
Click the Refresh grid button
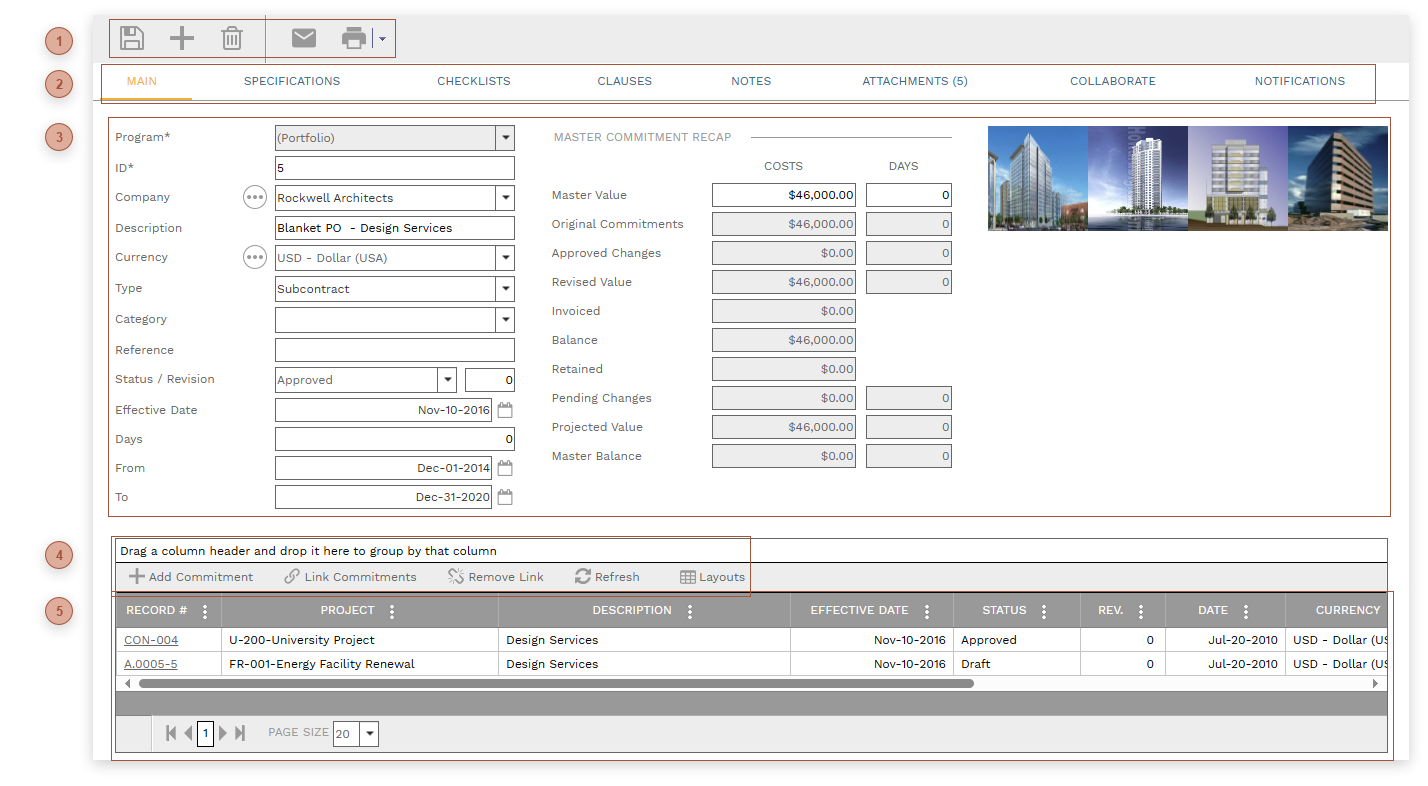coord(607,577)
